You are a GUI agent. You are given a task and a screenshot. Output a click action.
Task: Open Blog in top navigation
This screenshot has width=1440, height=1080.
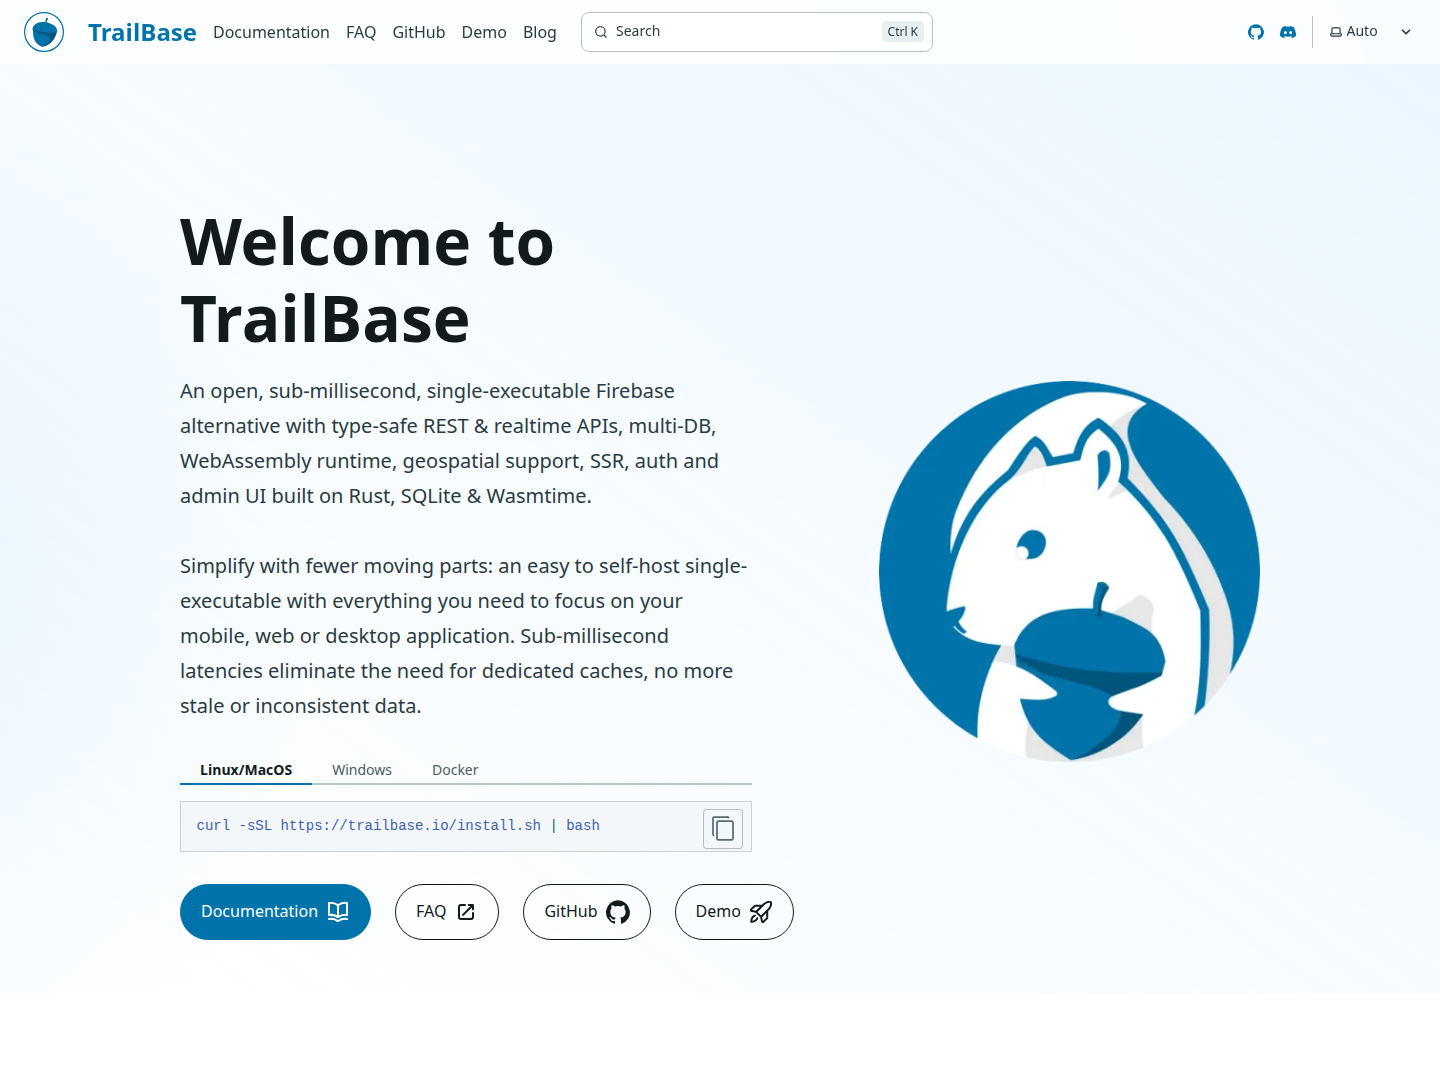(540, 32)
